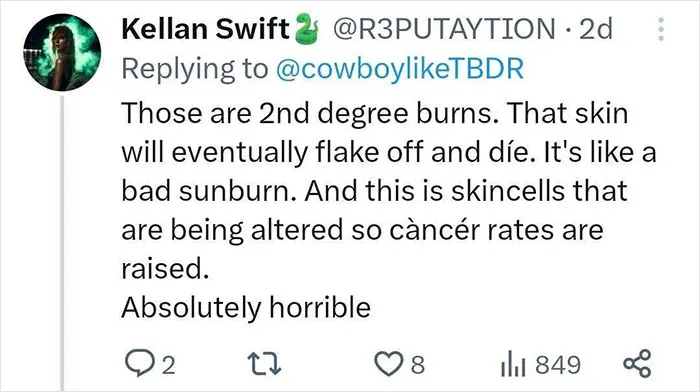Open Kellan Swift's profile picture
Viewport: 700px width, 392px height.
click(62, 52)
